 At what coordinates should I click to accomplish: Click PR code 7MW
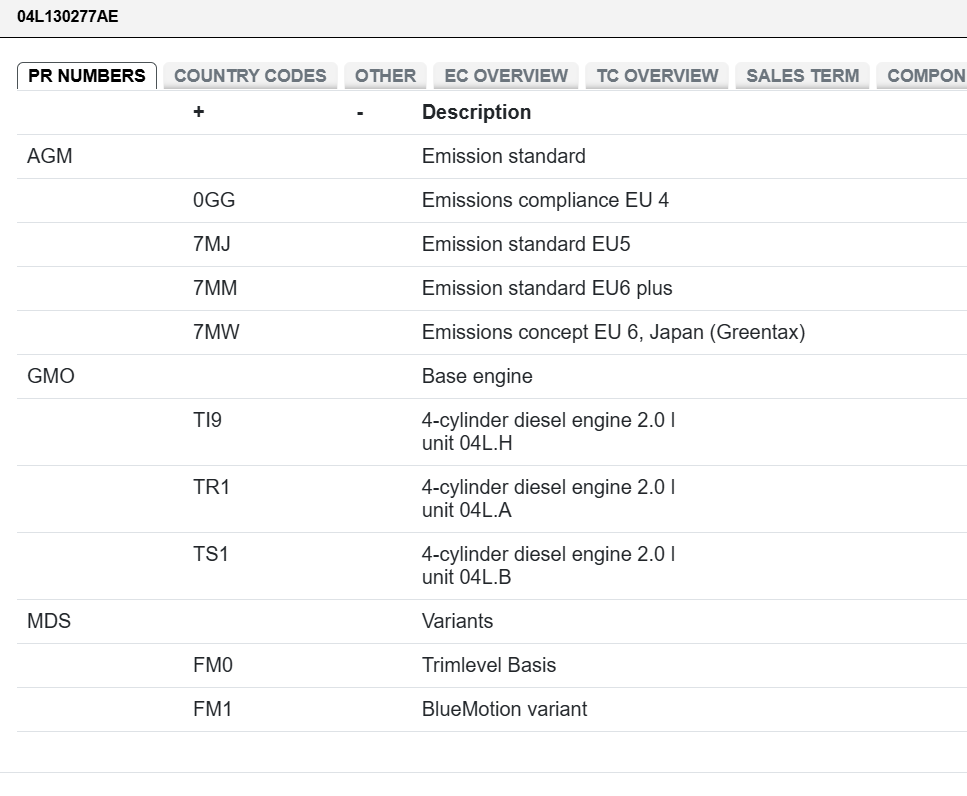216,332
